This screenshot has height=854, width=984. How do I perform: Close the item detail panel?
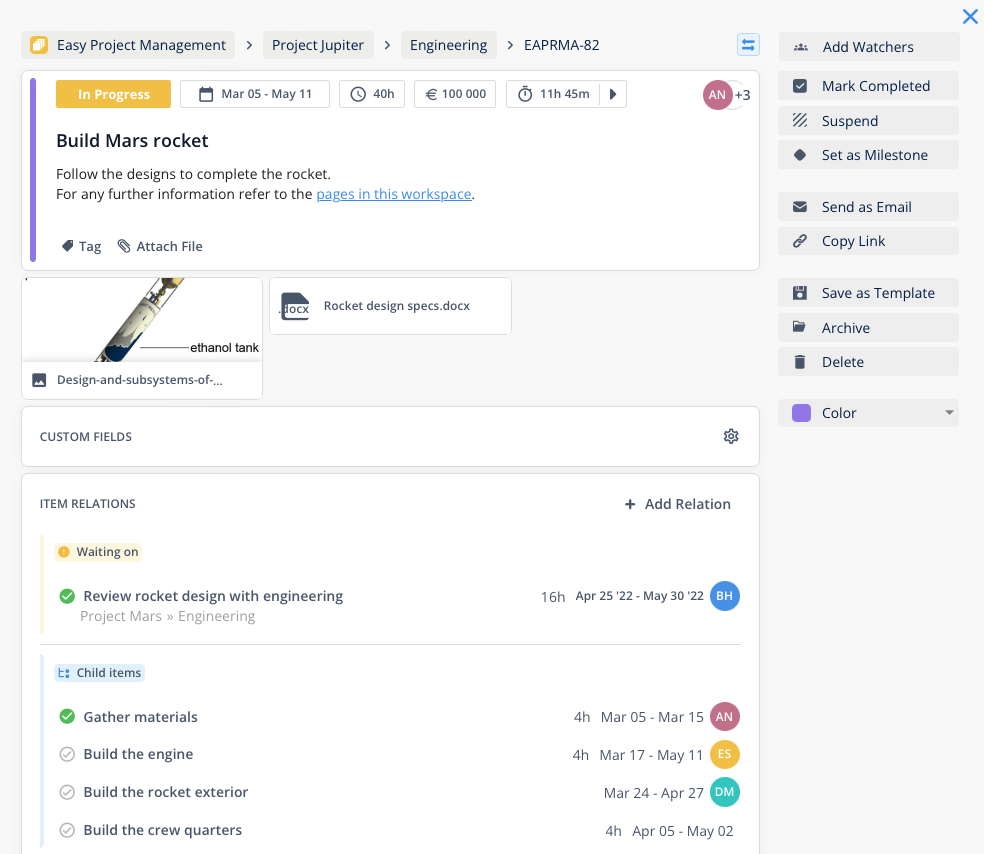tap(970, 16)
